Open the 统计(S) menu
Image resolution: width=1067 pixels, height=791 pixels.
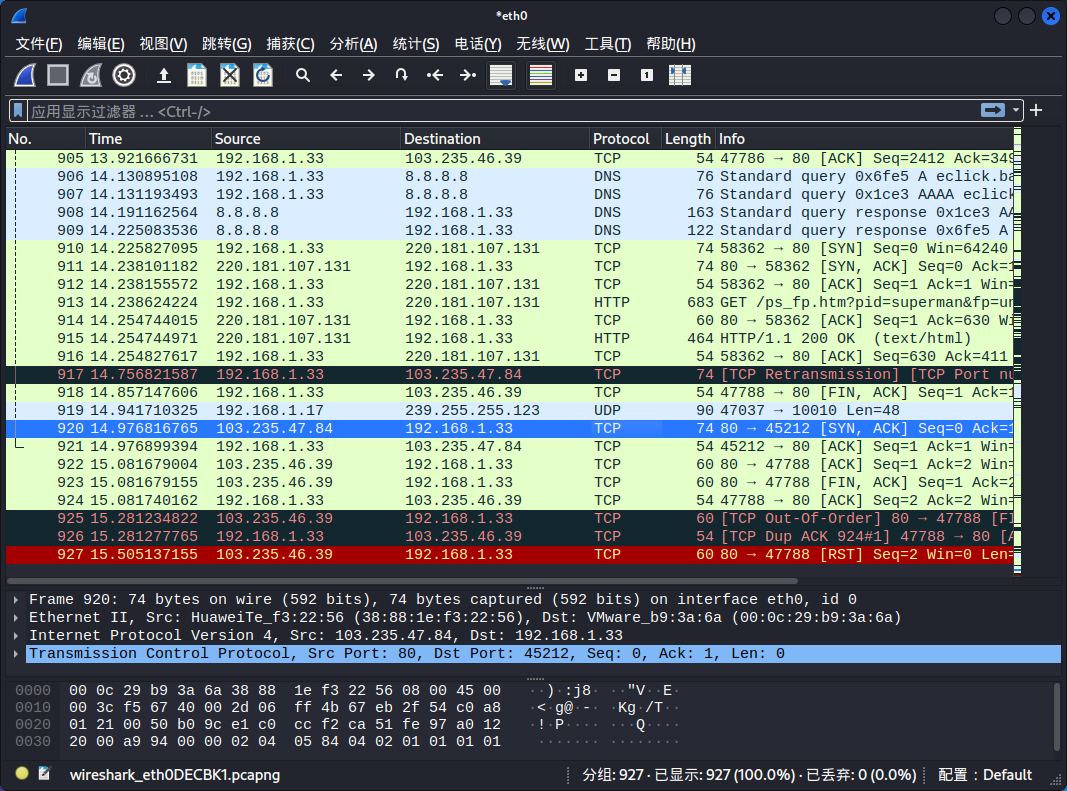coord(416,44)
